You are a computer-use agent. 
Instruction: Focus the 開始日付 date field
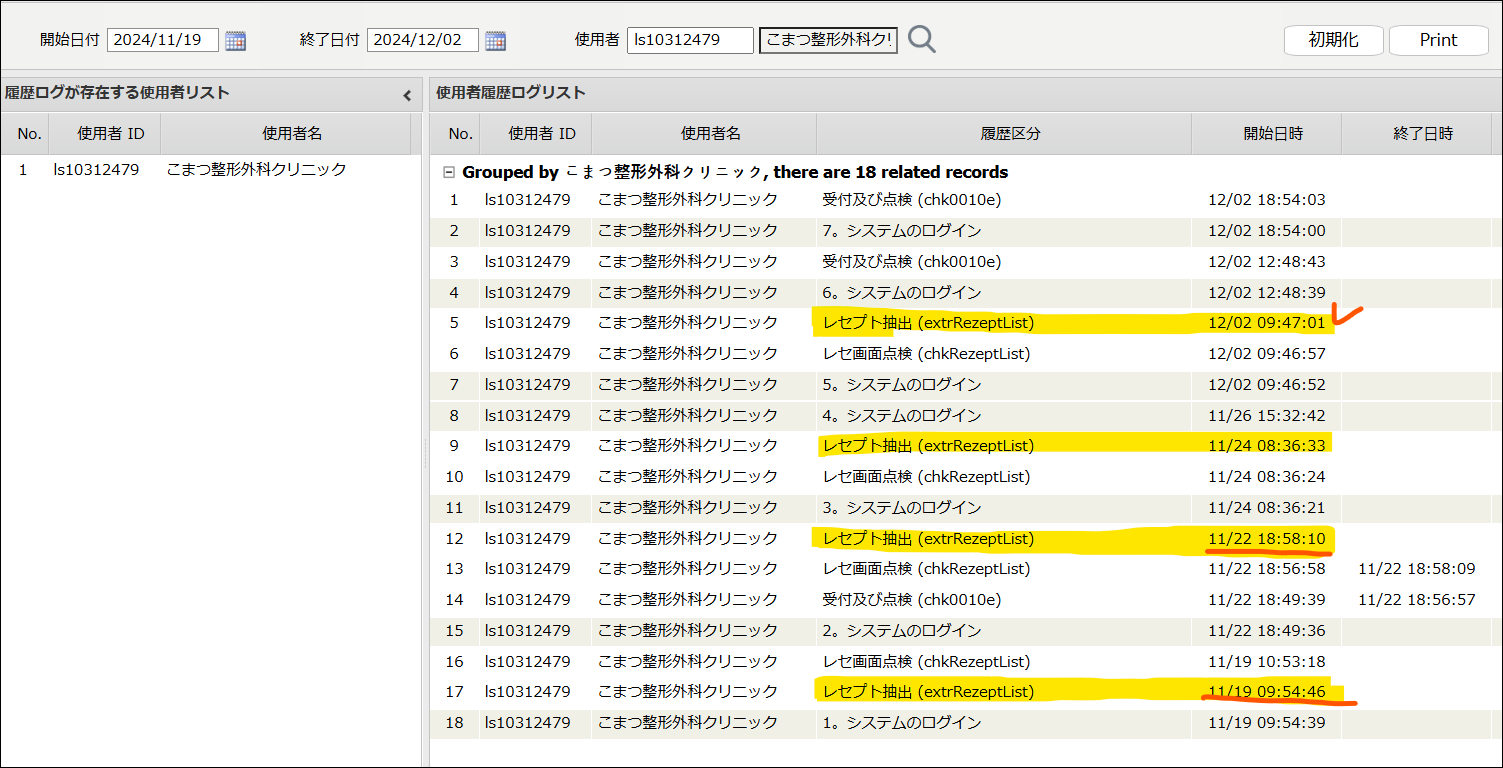[162, 40]
